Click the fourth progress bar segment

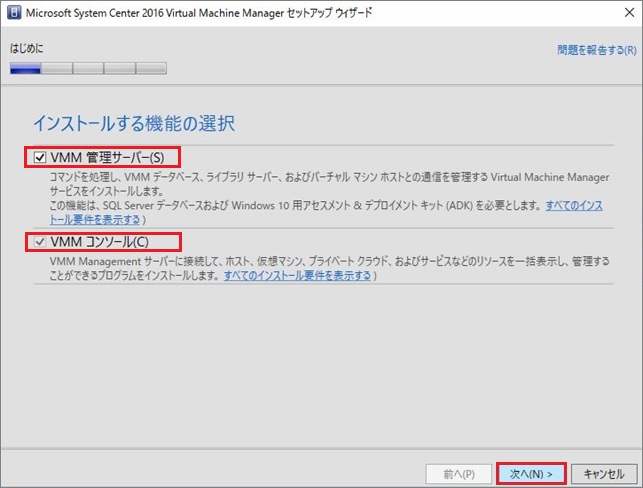[119, 69]
